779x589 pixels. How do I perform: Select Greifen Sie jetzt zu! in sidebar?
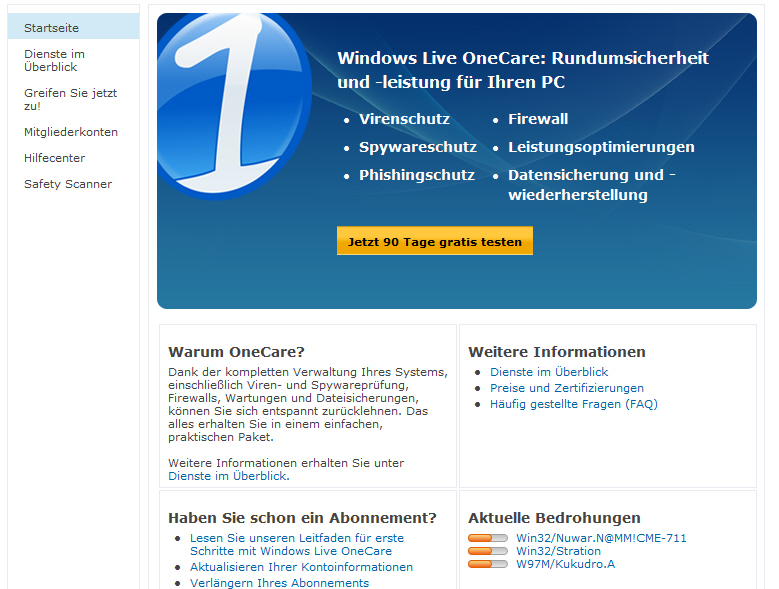click(70, 99)
